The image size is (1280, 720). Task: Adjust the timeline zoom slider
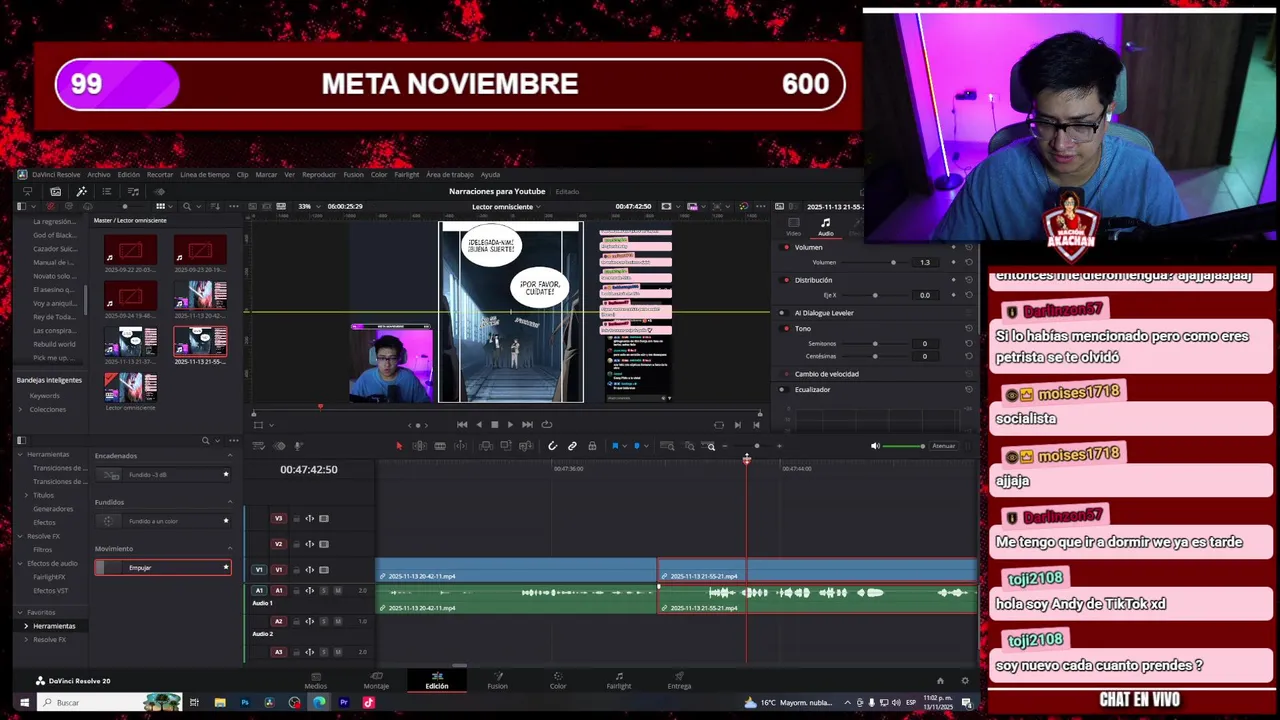coord(756,446)
